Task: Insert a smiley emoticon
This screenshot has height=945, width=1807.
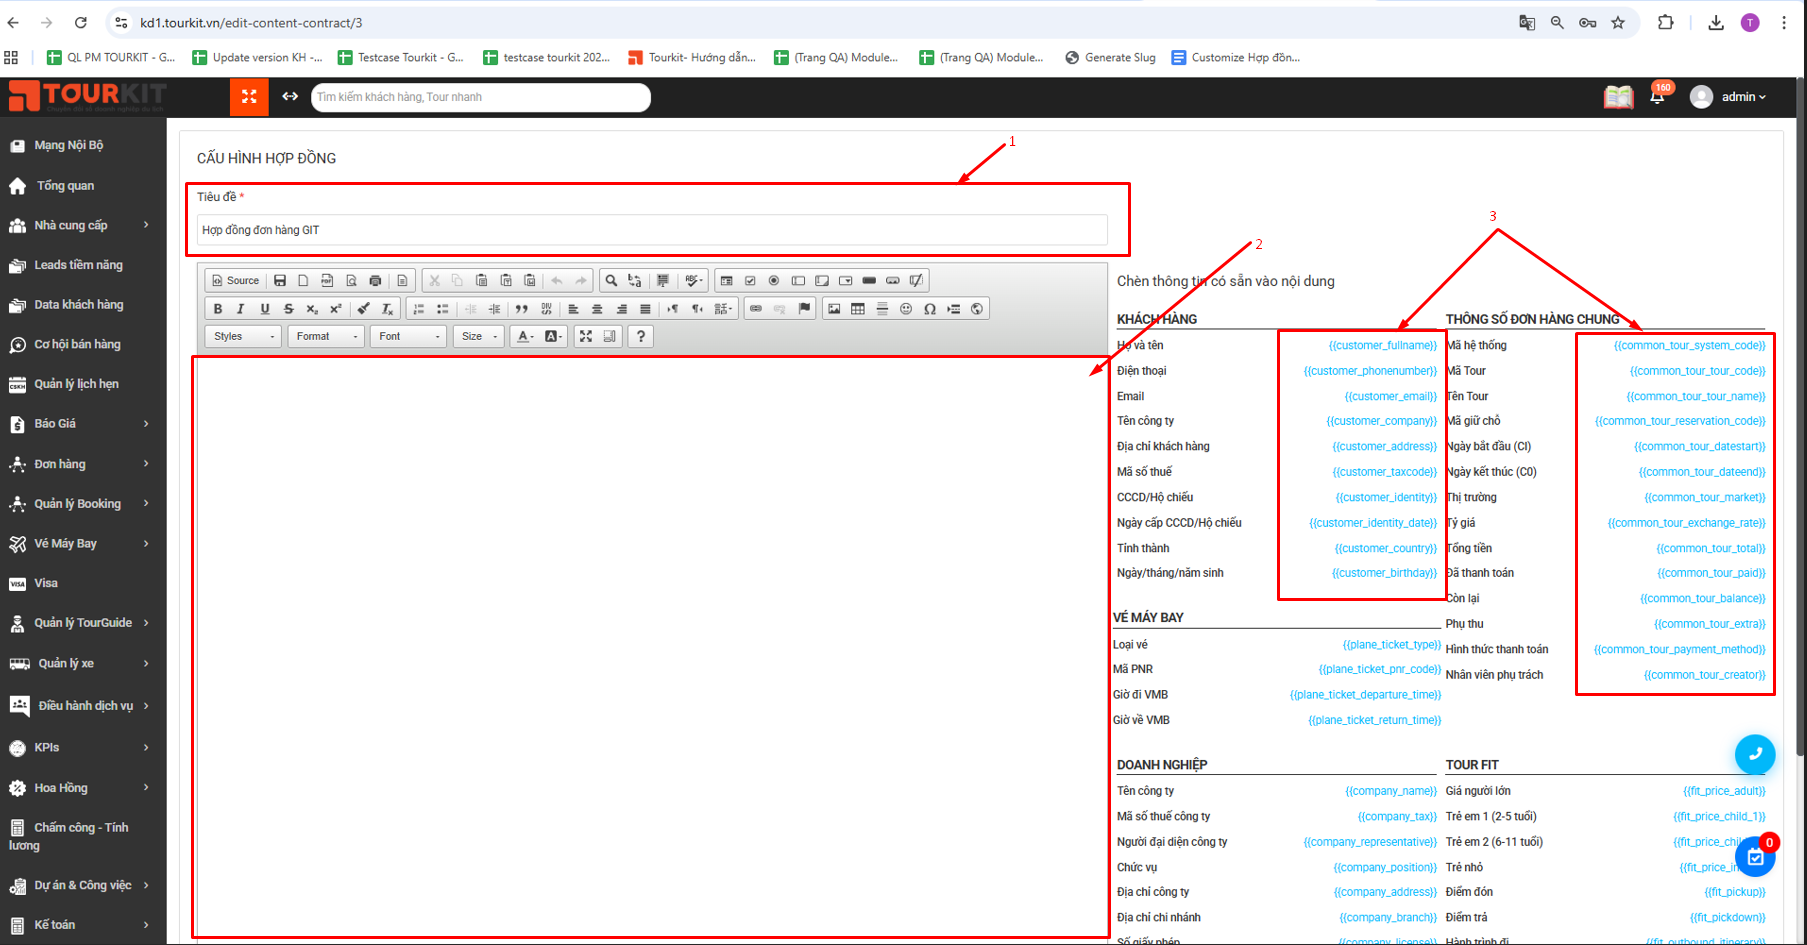Action: tap(906, 309)
